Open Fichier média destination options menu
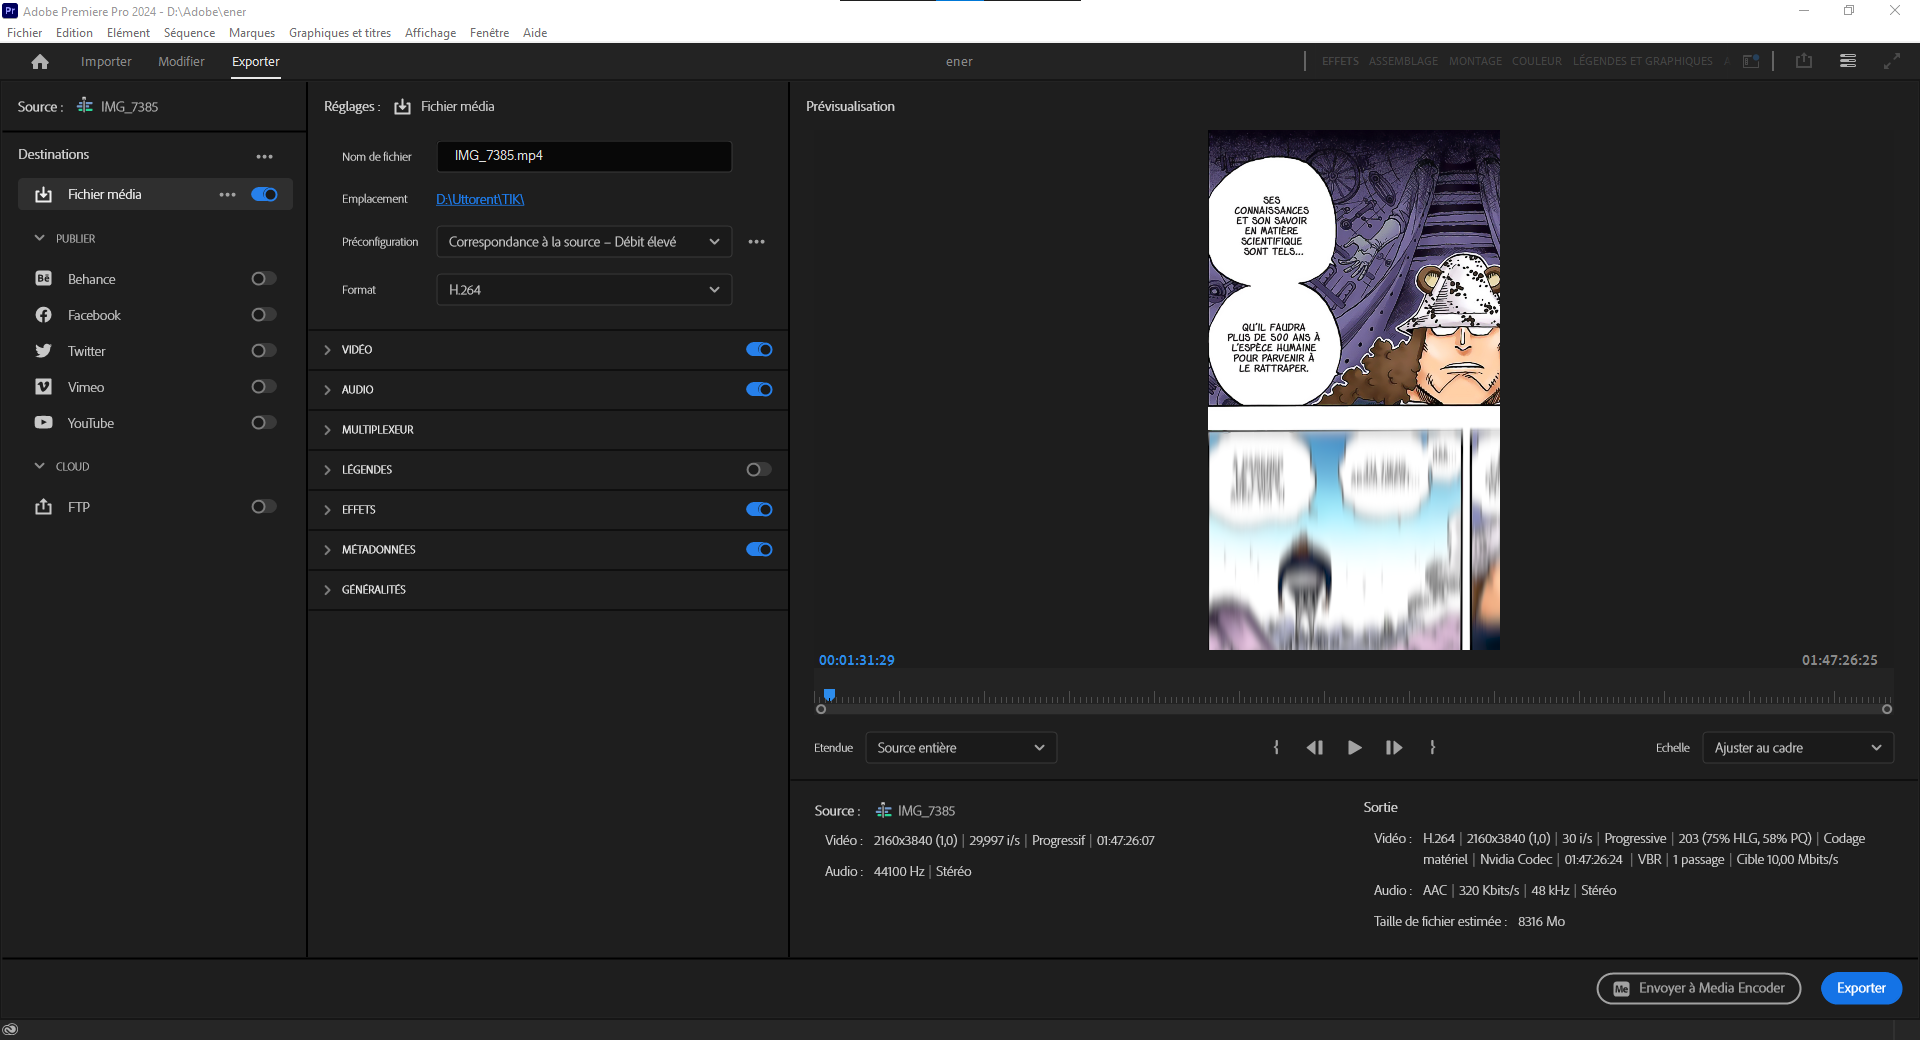Viewport: 1920px width, 1040px height. click(228, 195)
